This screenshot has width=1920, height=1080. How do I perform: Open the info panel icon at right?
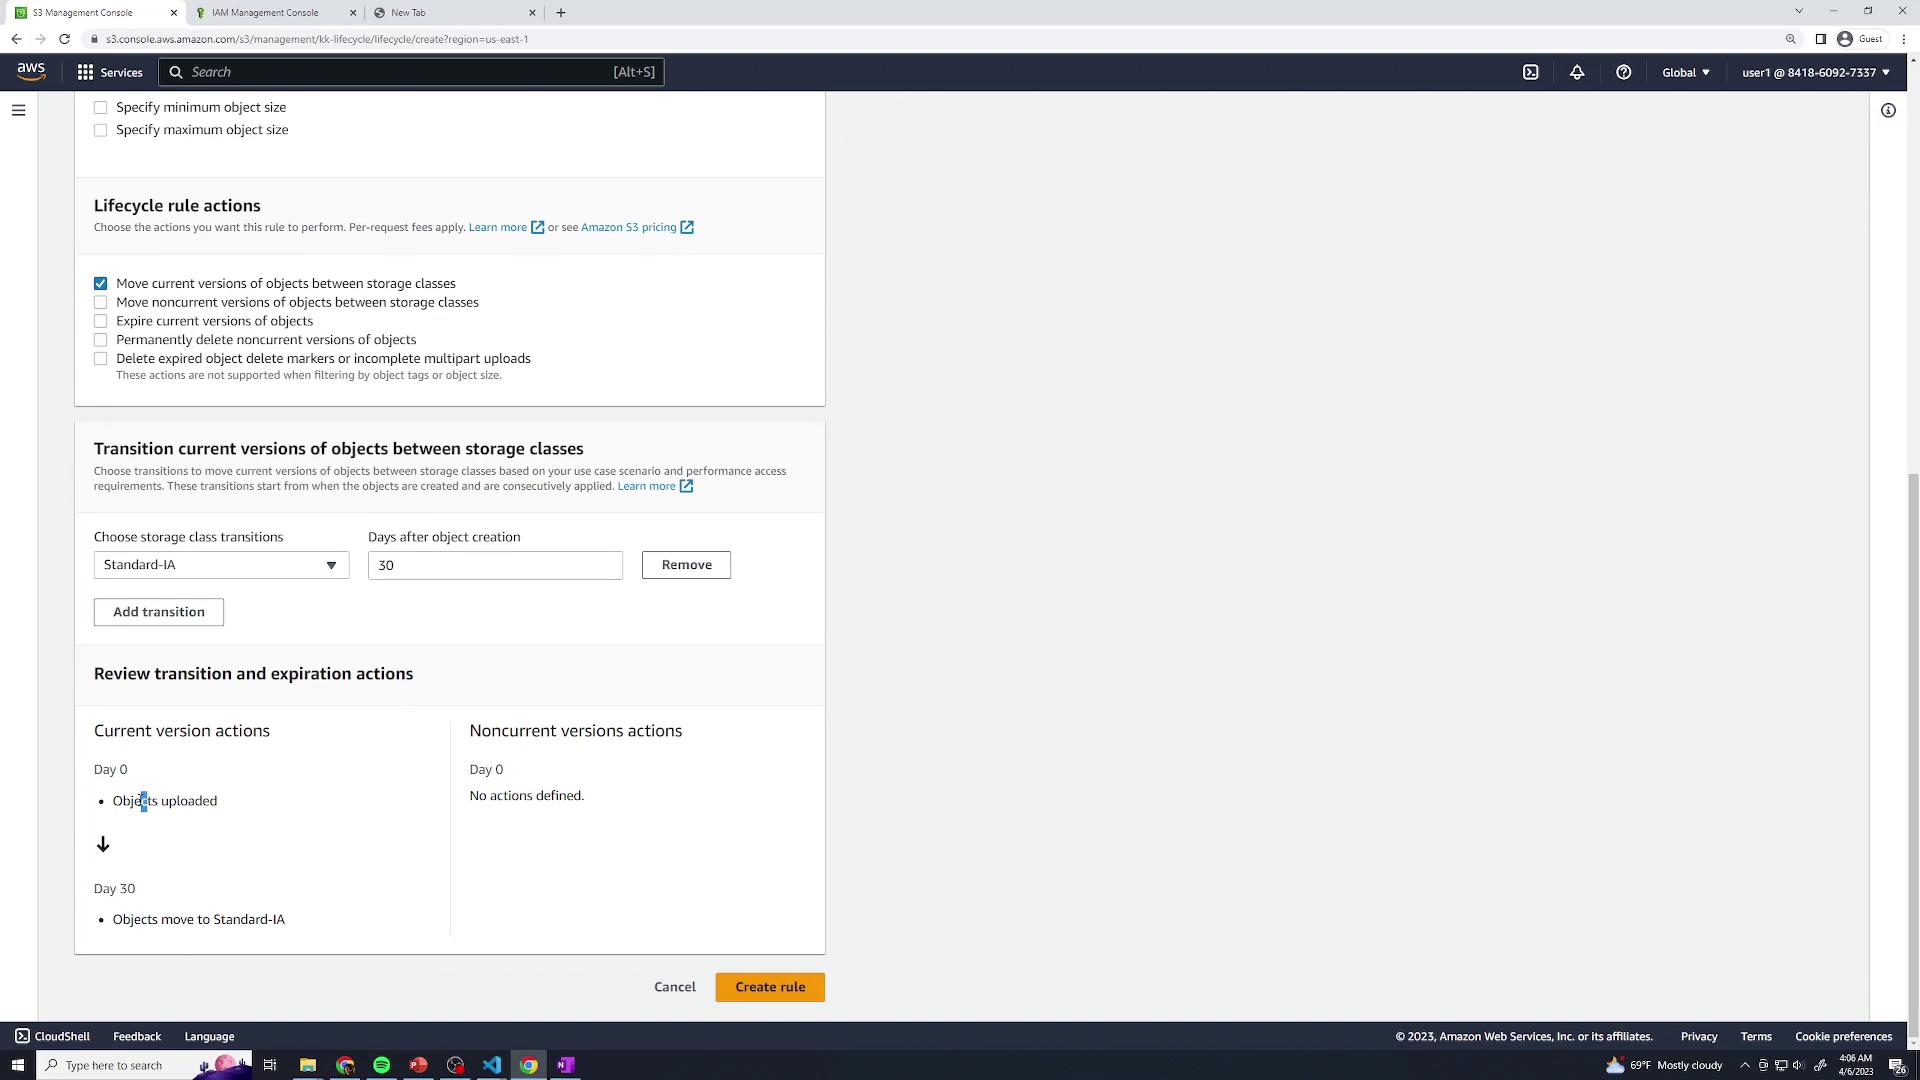coord(1888,111)
